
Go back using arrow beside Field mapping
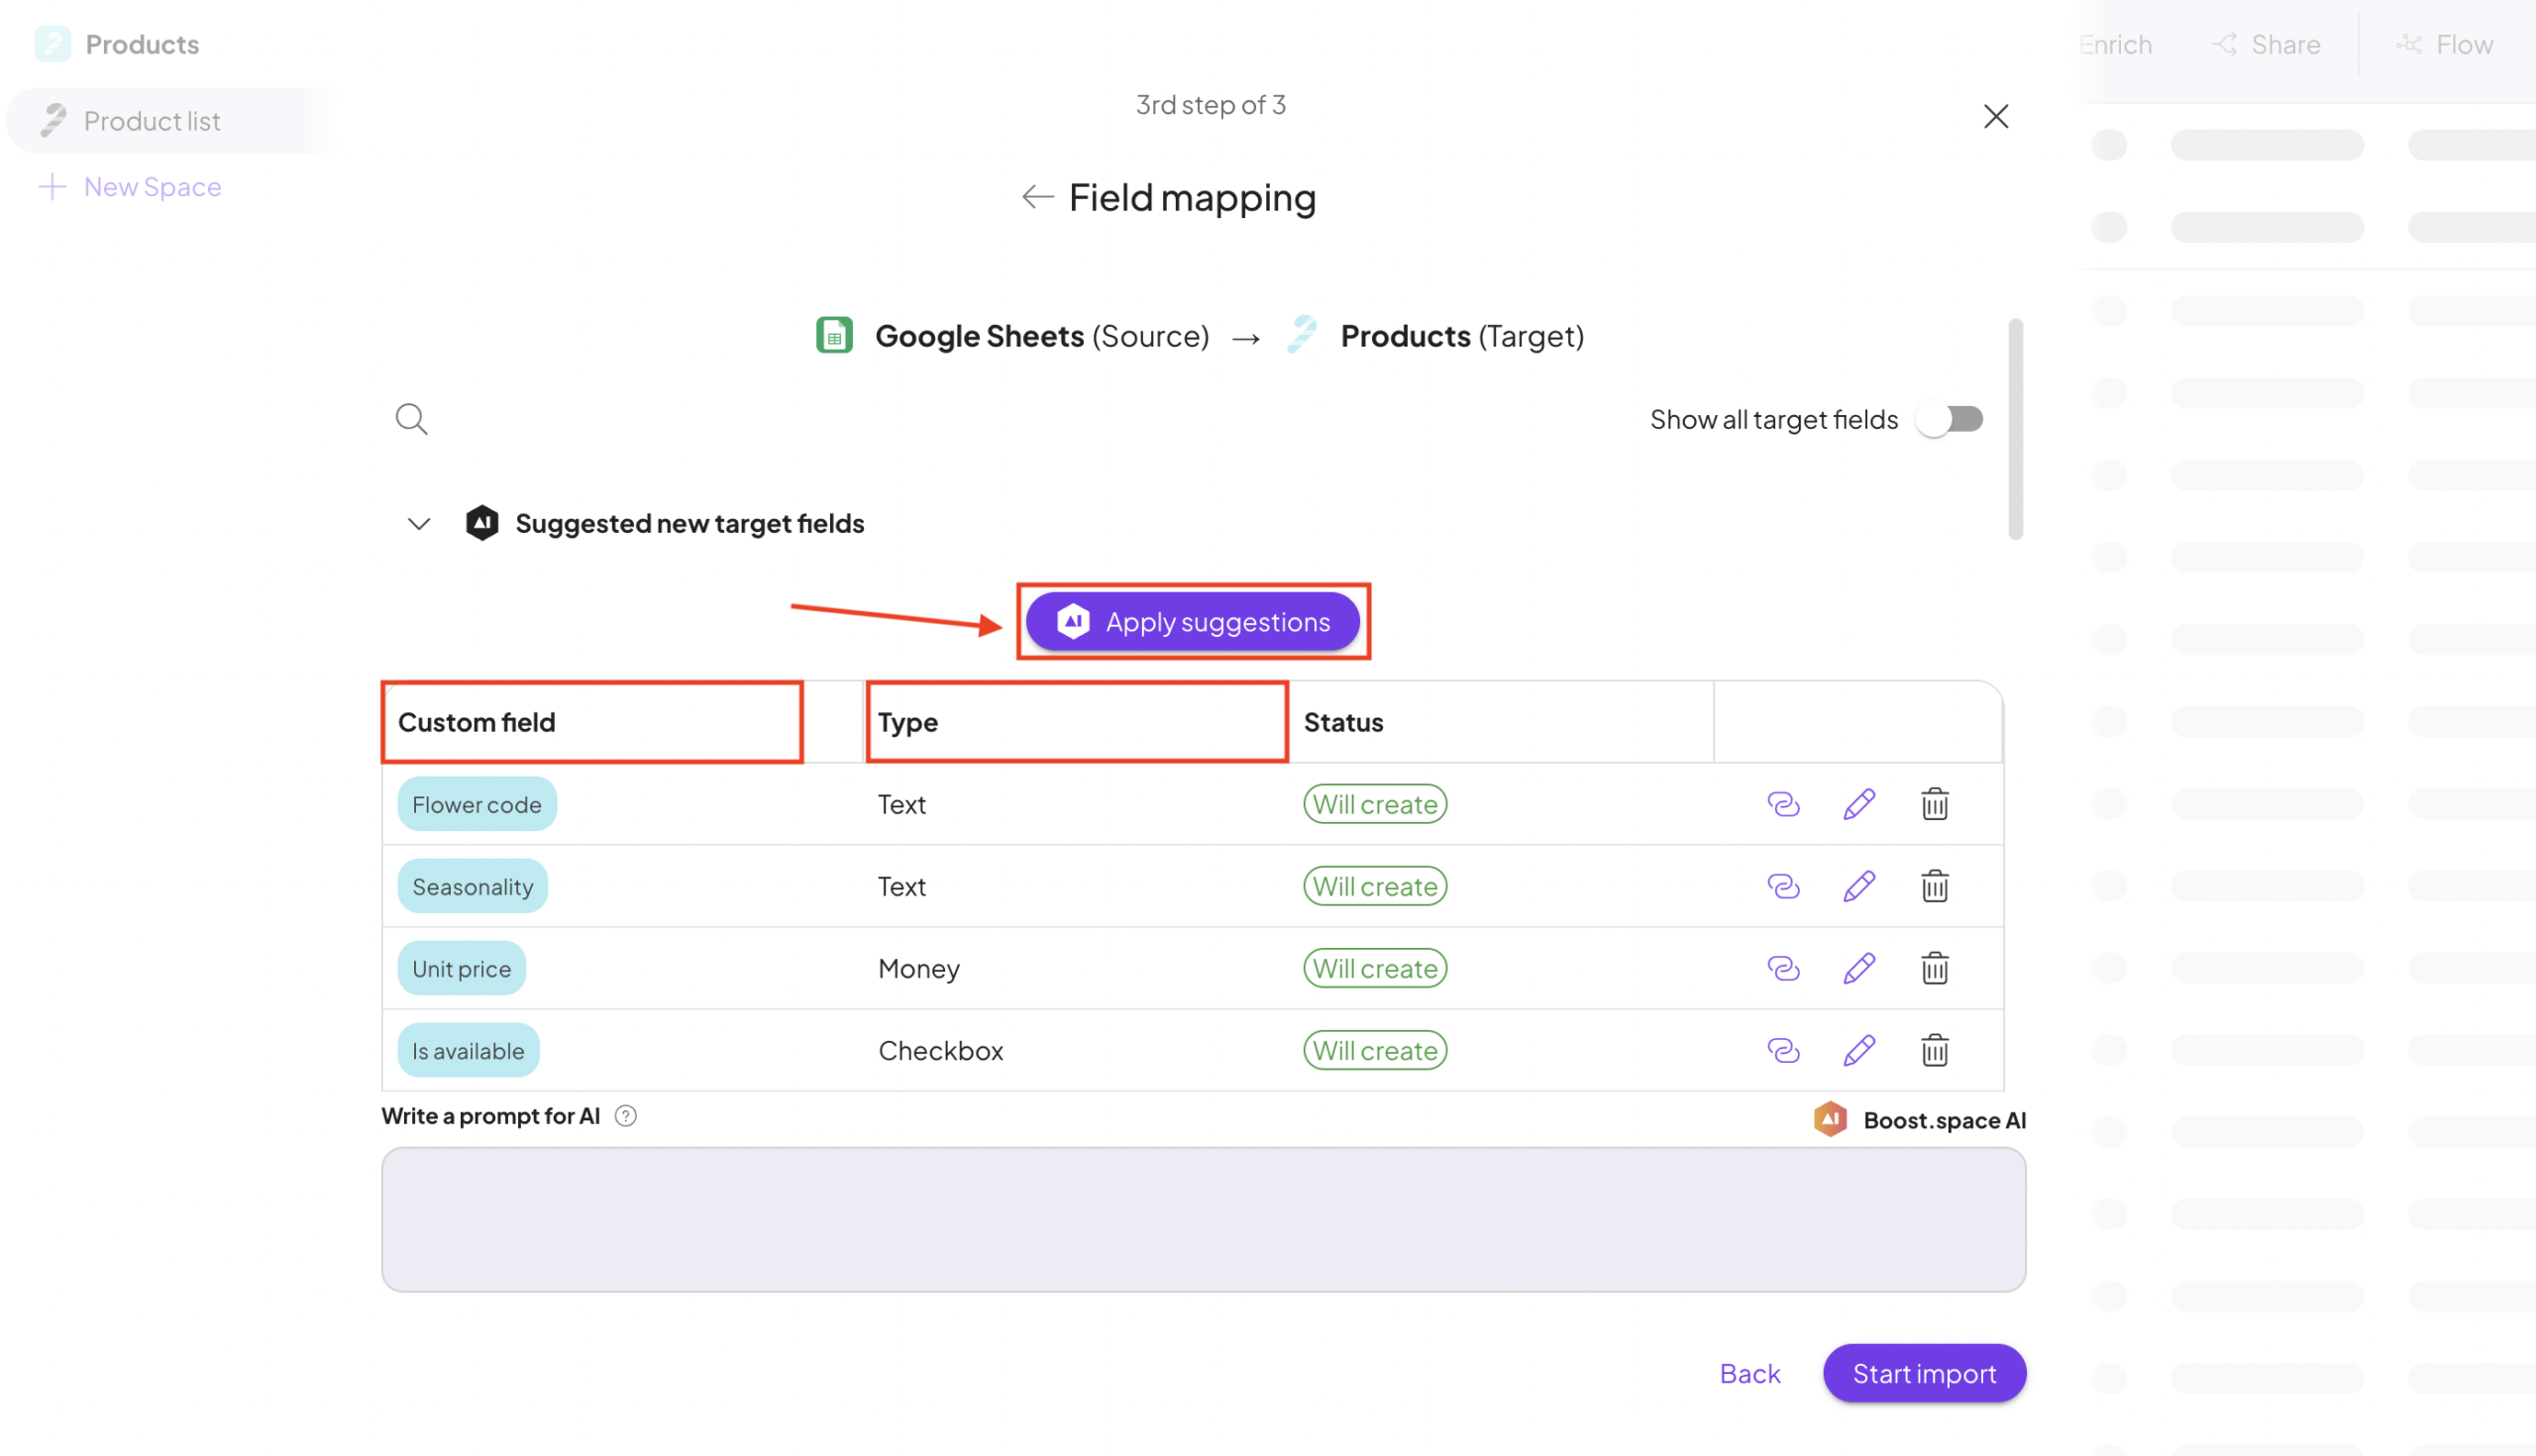pos(1037,197)
